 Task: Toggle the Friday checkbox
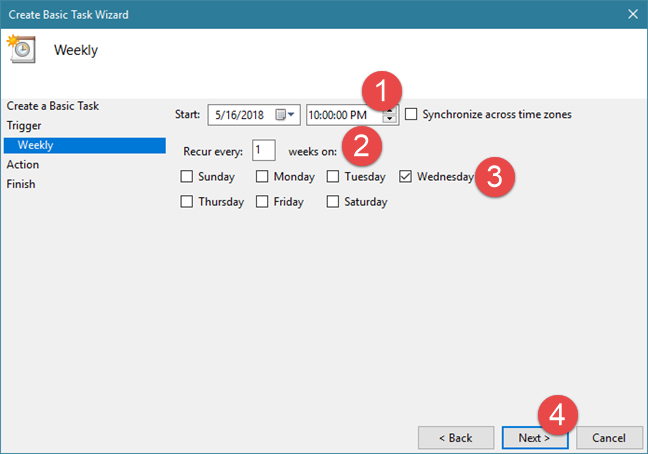coord(262,202)
